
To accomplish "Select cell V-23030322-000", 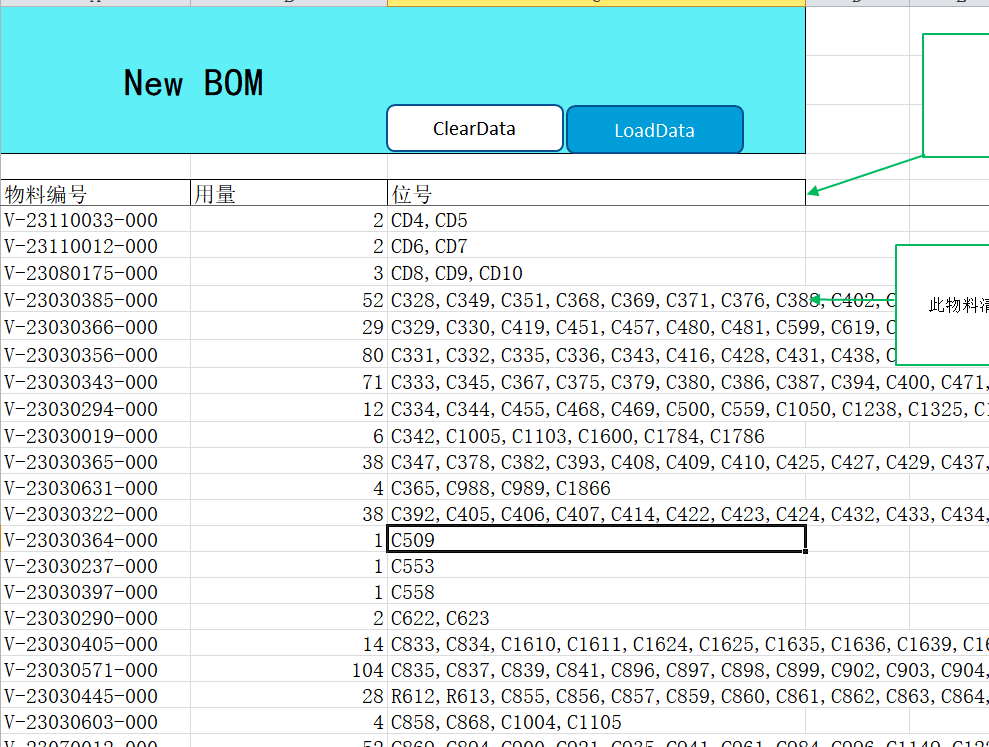I will pyautogui.click(x=95, y=514).
